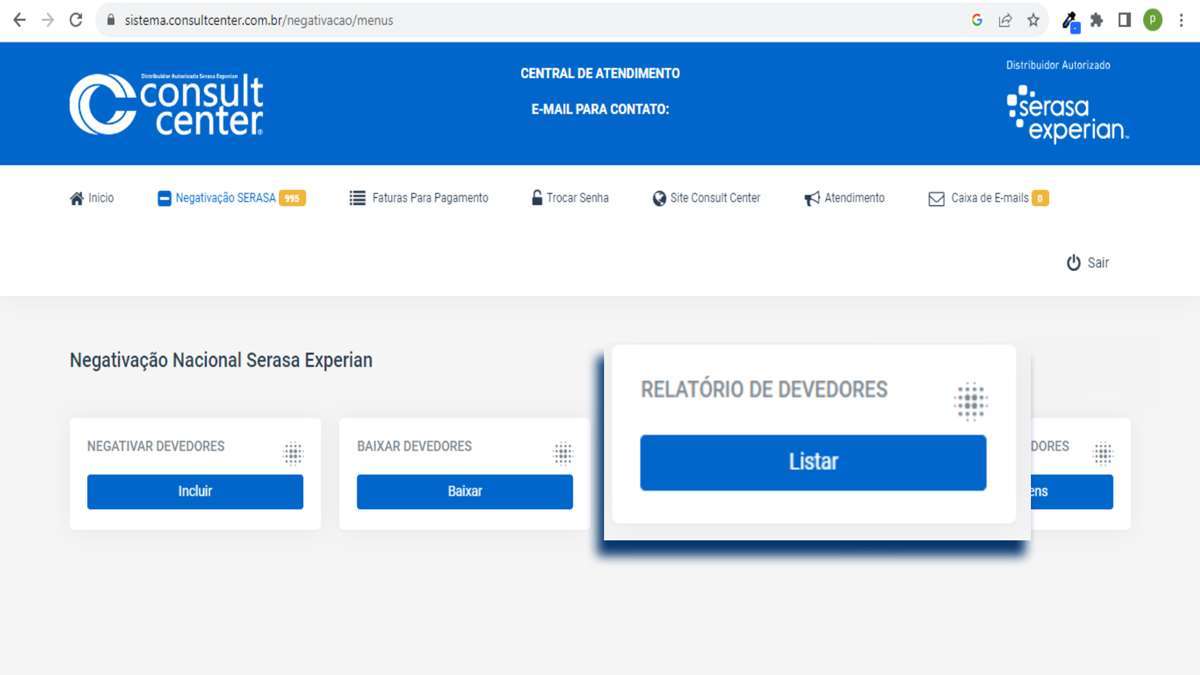Image resolution: width=1200 pixels, height=675 pixels.
Task: Click the Consult Center logo
Action: click(x=167, y=104)
